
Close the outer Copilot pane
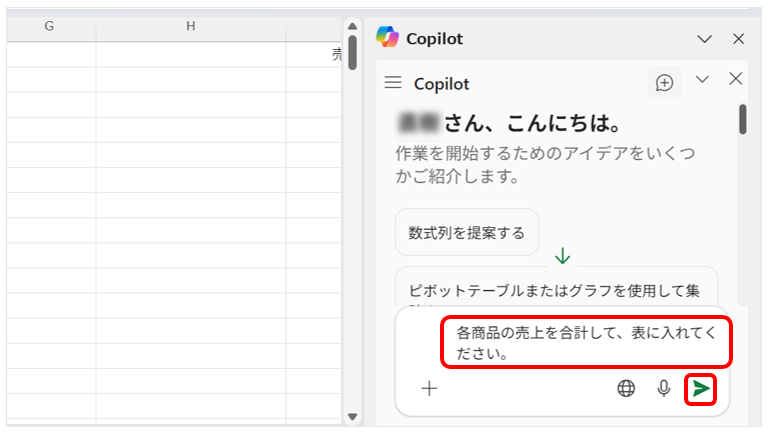[x=739, y=39]
